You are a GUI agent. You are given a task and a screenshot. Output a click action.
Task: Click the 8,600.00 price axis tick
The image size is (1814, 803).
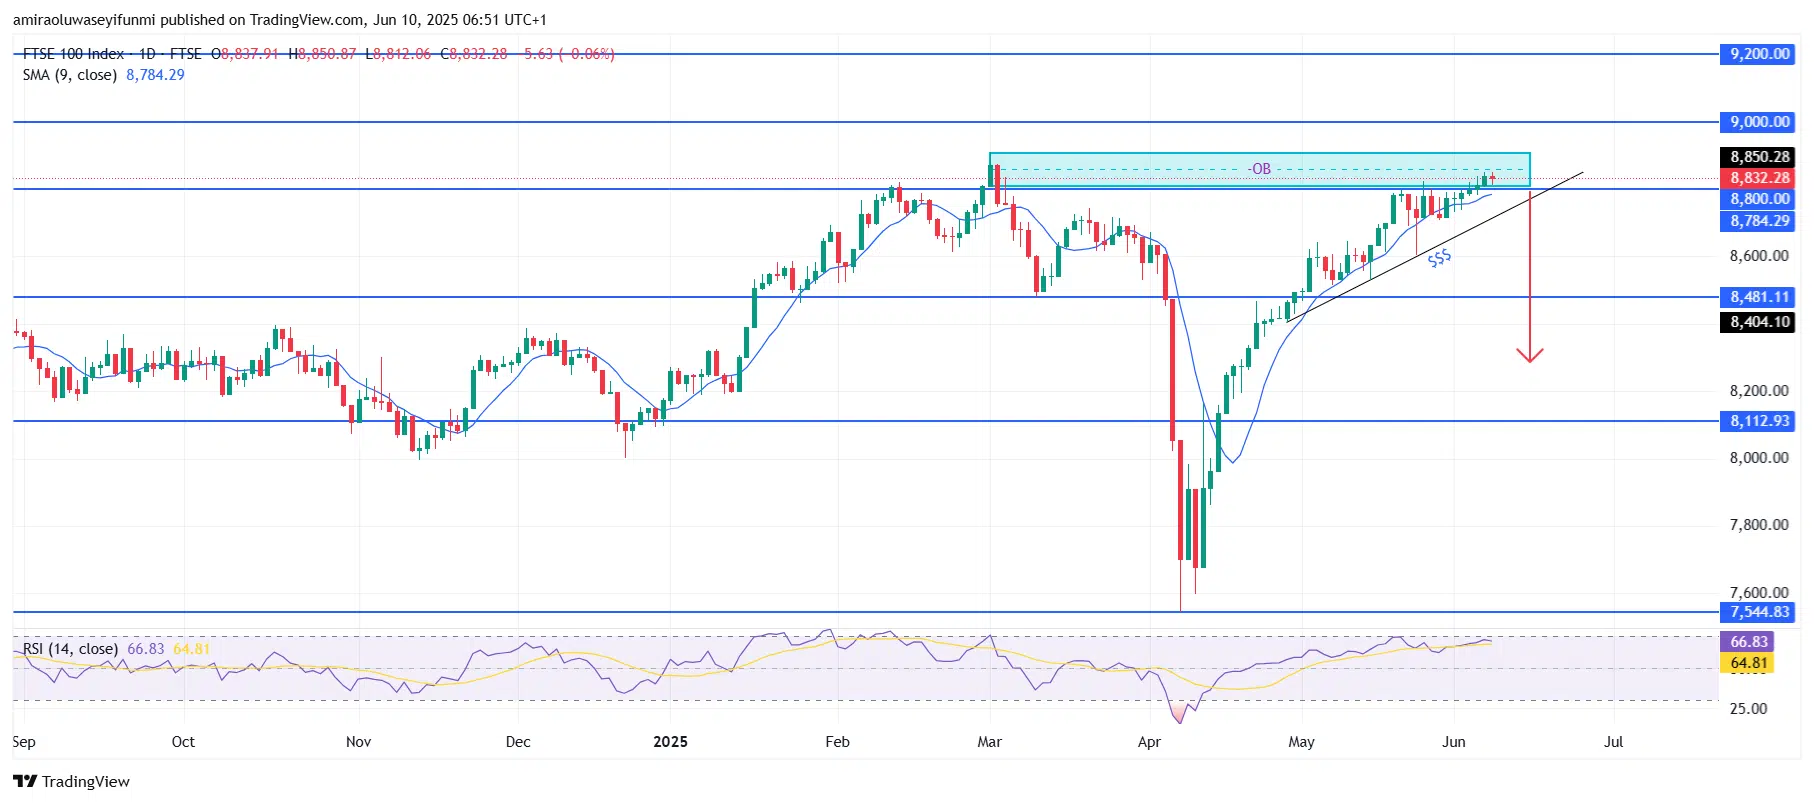(x=1759, y=256)
